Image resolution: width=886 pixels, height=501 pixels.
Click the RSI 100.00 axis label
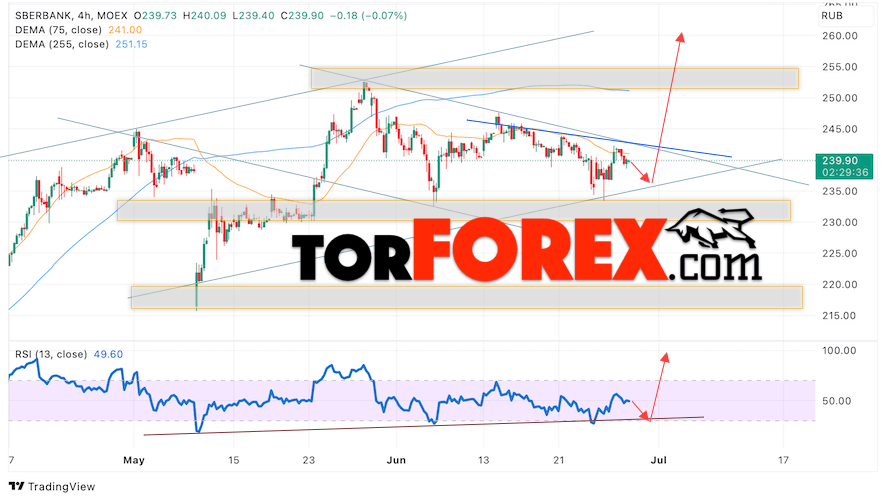(839, 350)
